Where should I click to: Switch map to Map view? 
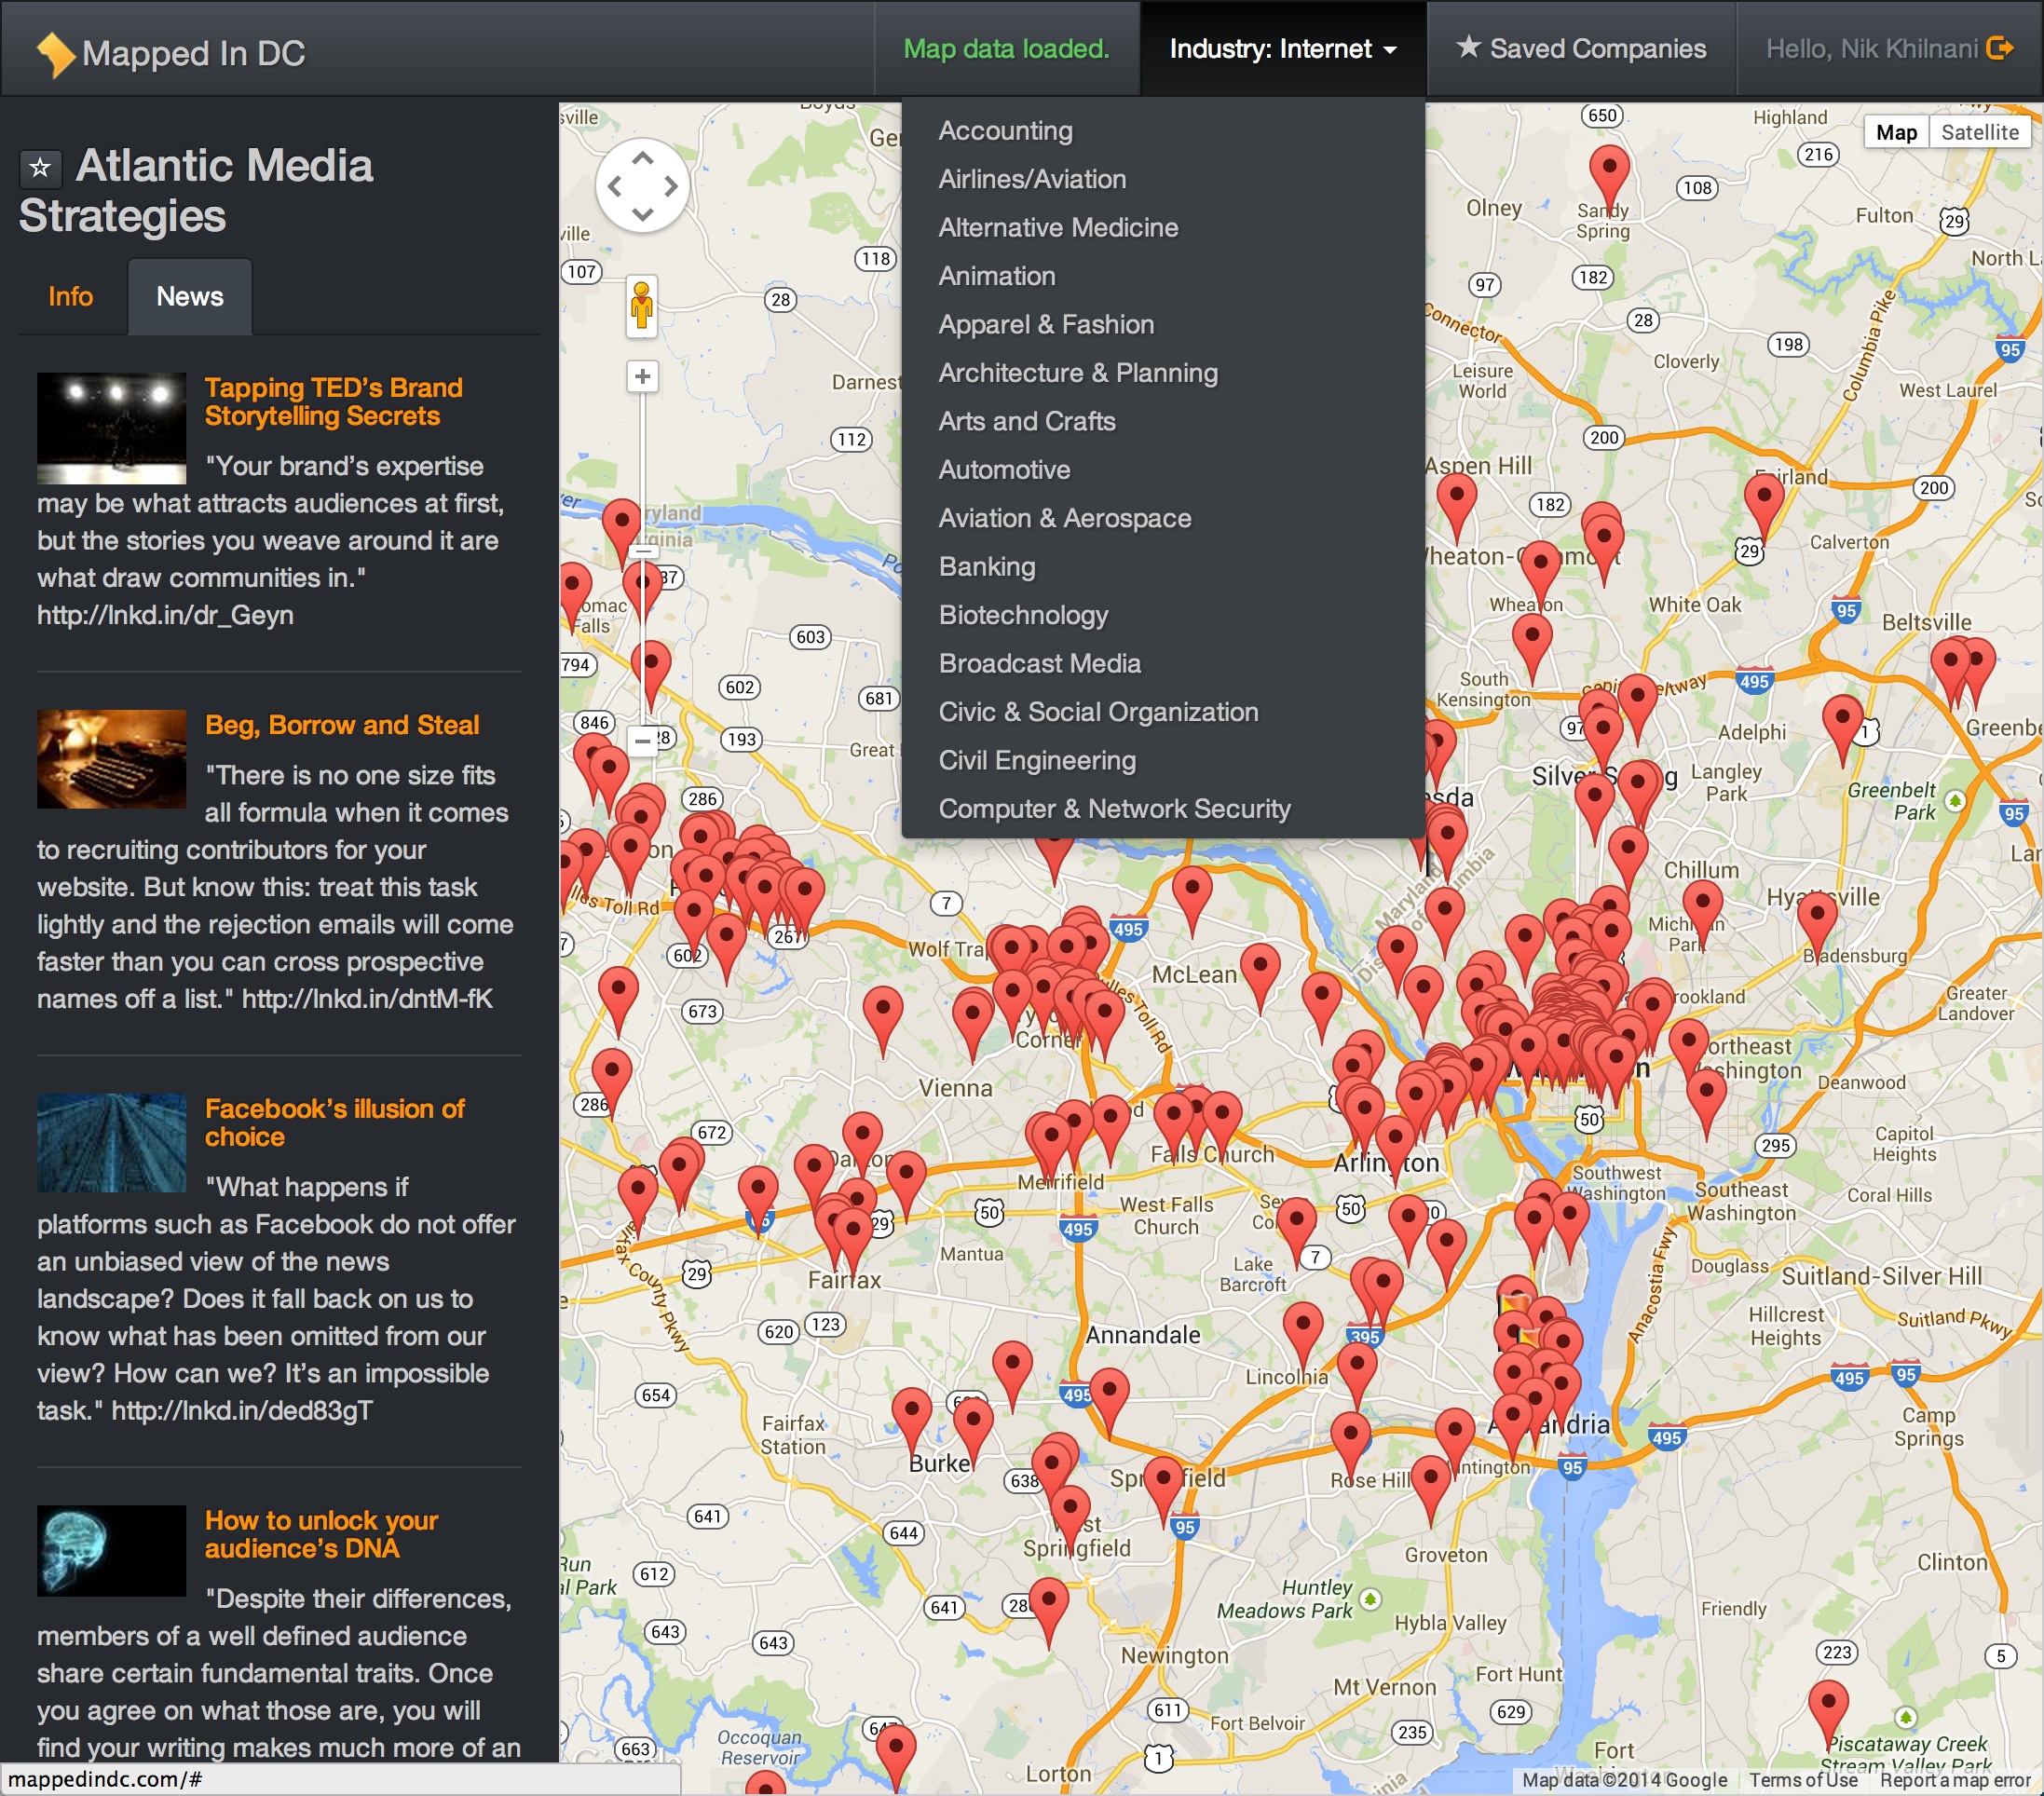pos(1895,132)
